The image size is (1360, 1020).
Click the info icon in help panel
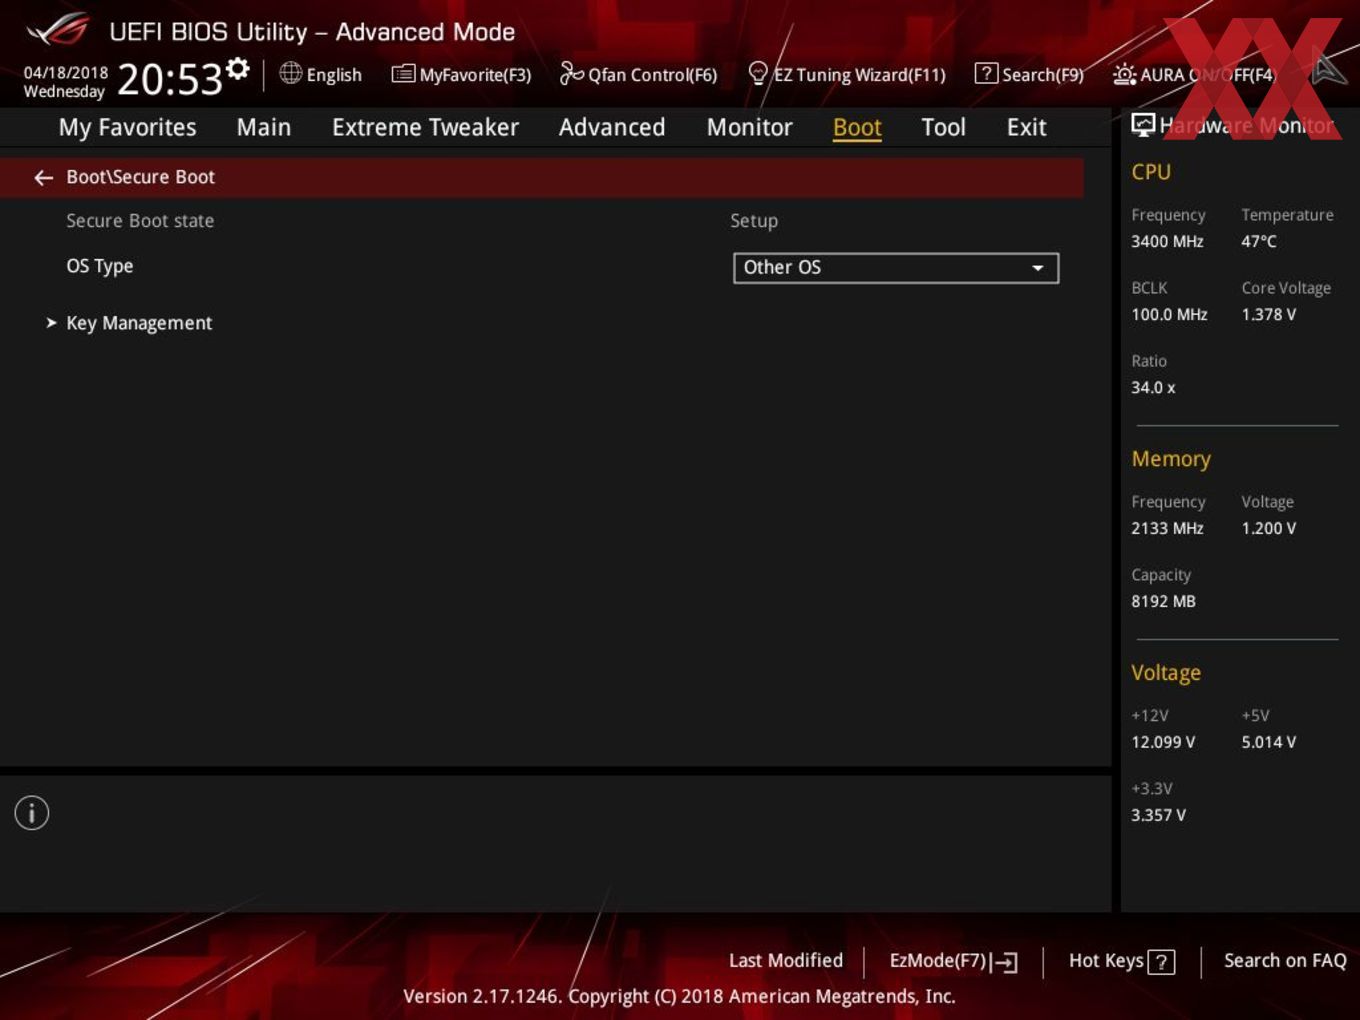coord(32,813)
